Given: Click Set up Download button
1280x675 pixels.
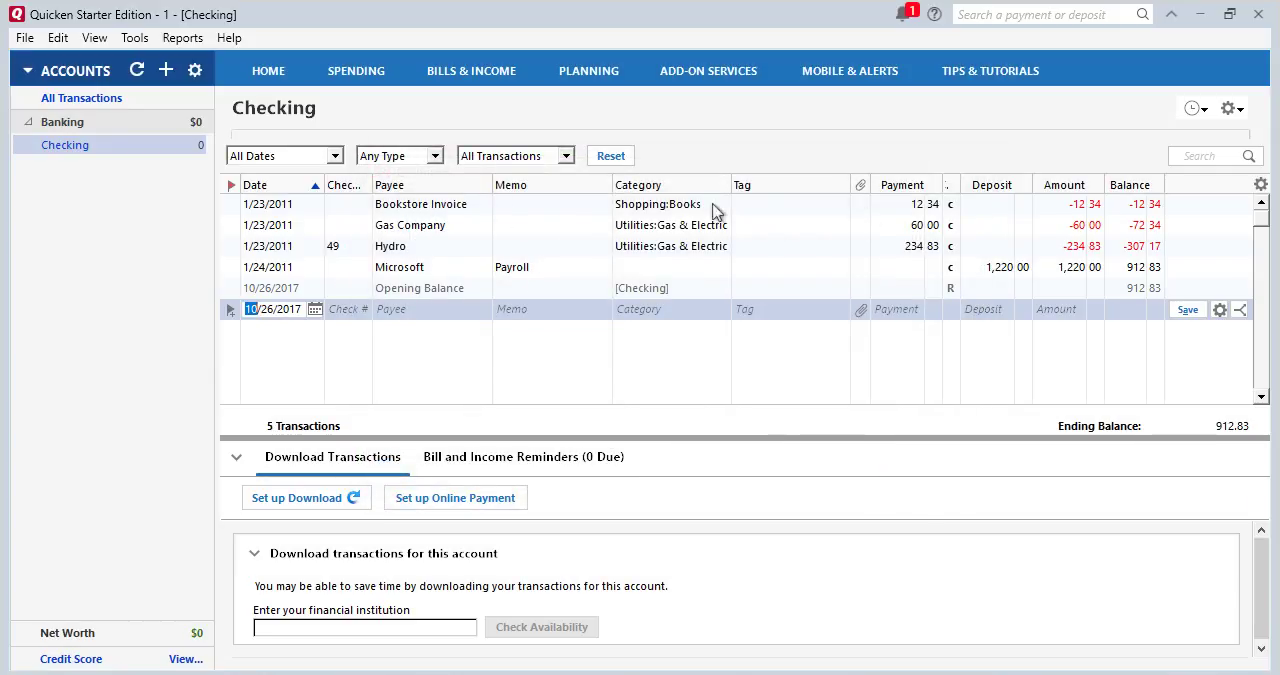Looking at the screenshot, I should pos(306,498).
